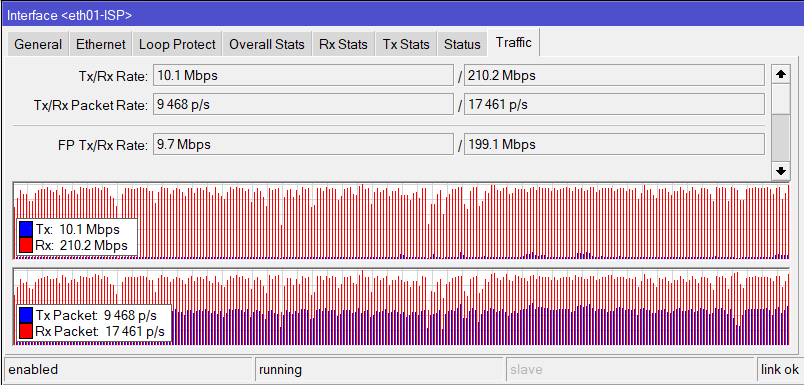
Task: Click the blue Tx swatch in Mbps graph legend
Action: coord(26,229)
